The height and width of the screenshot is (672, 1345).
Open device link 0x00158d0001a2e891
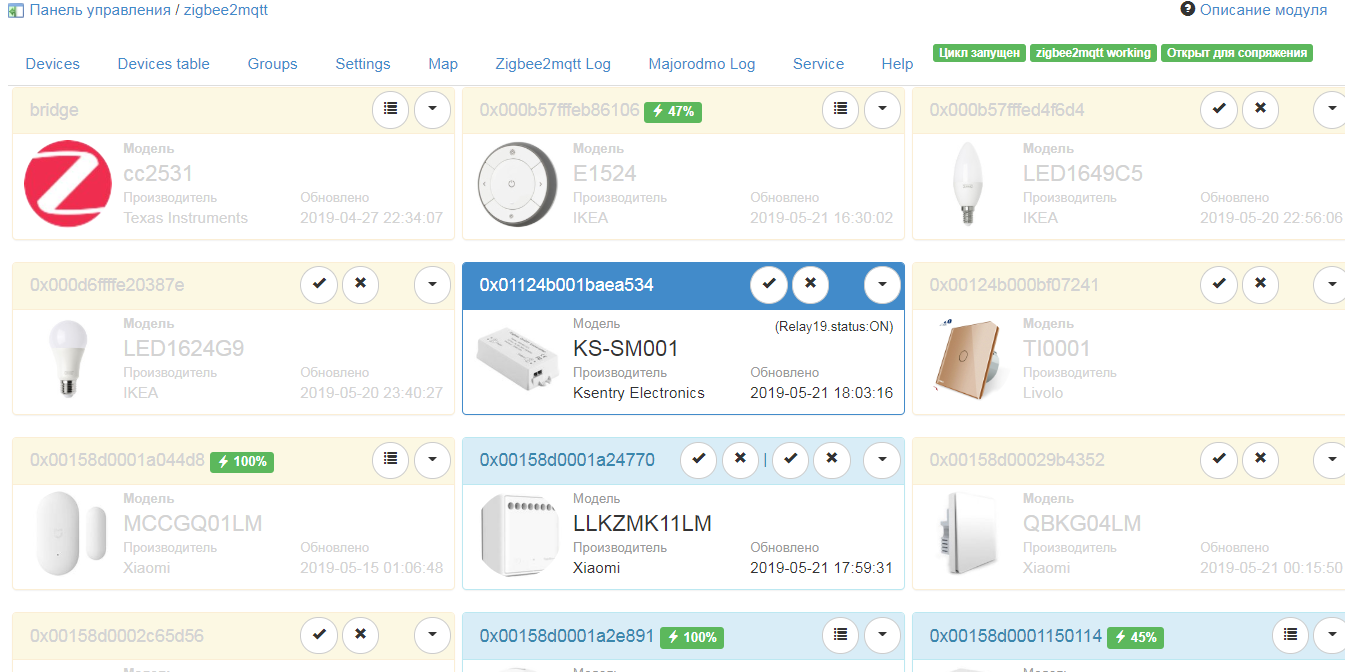(x=567, y=635)
